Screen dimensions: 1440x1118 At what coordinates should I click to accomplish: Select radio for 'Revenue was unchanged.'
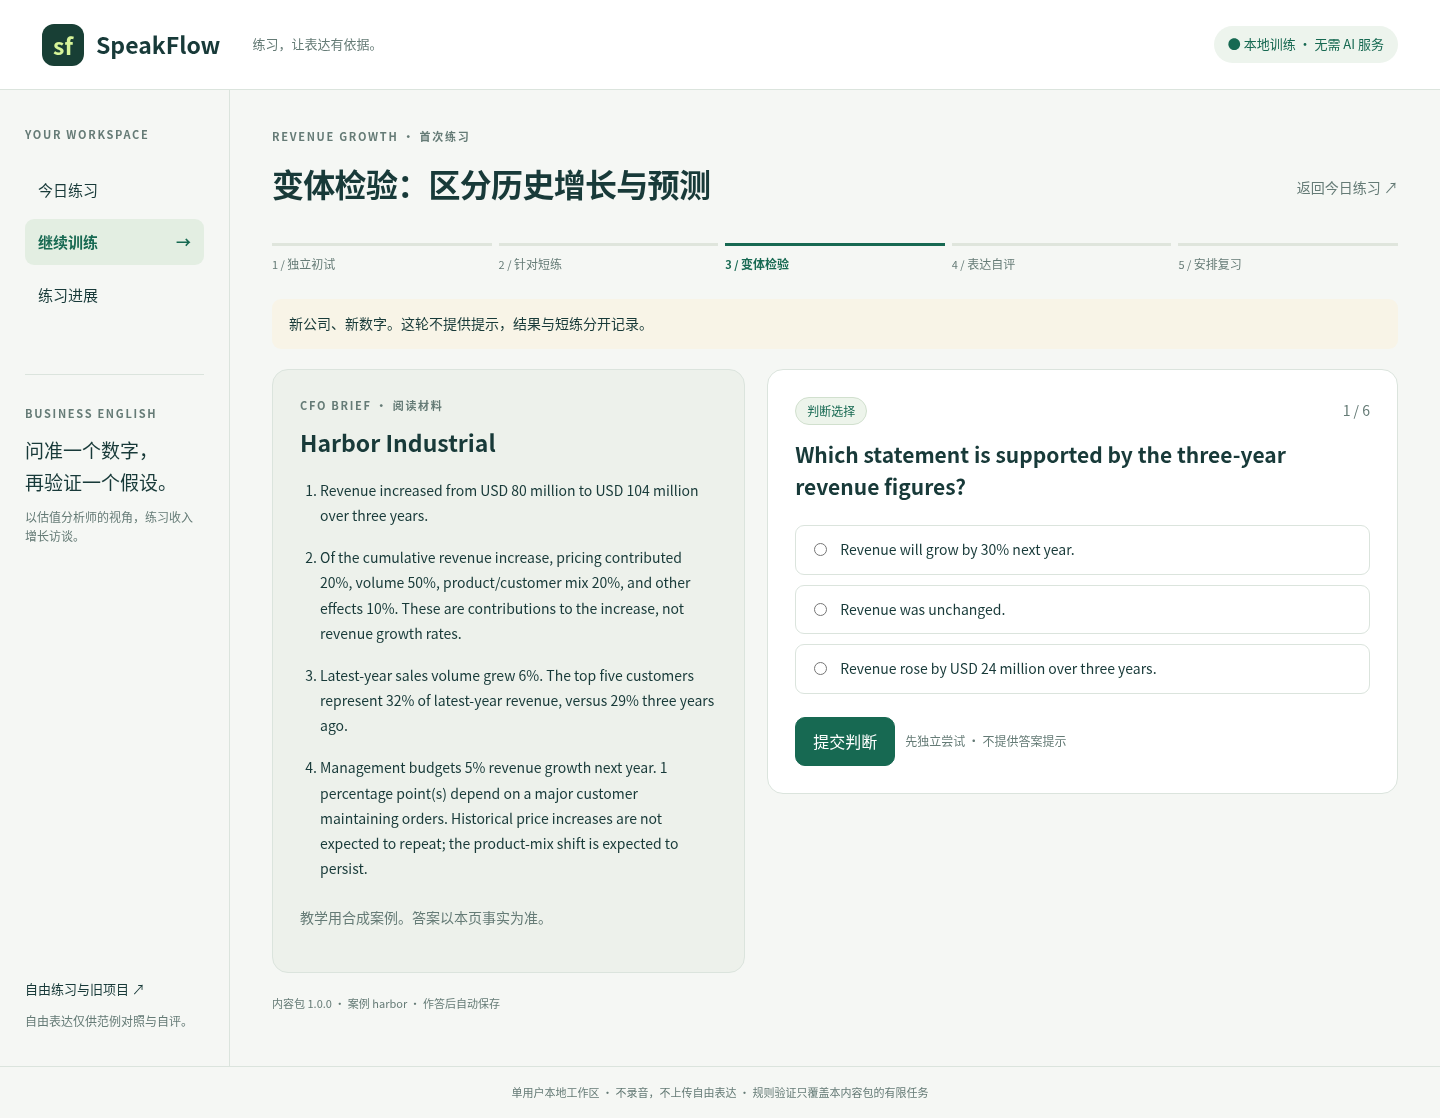coord(820,610)
